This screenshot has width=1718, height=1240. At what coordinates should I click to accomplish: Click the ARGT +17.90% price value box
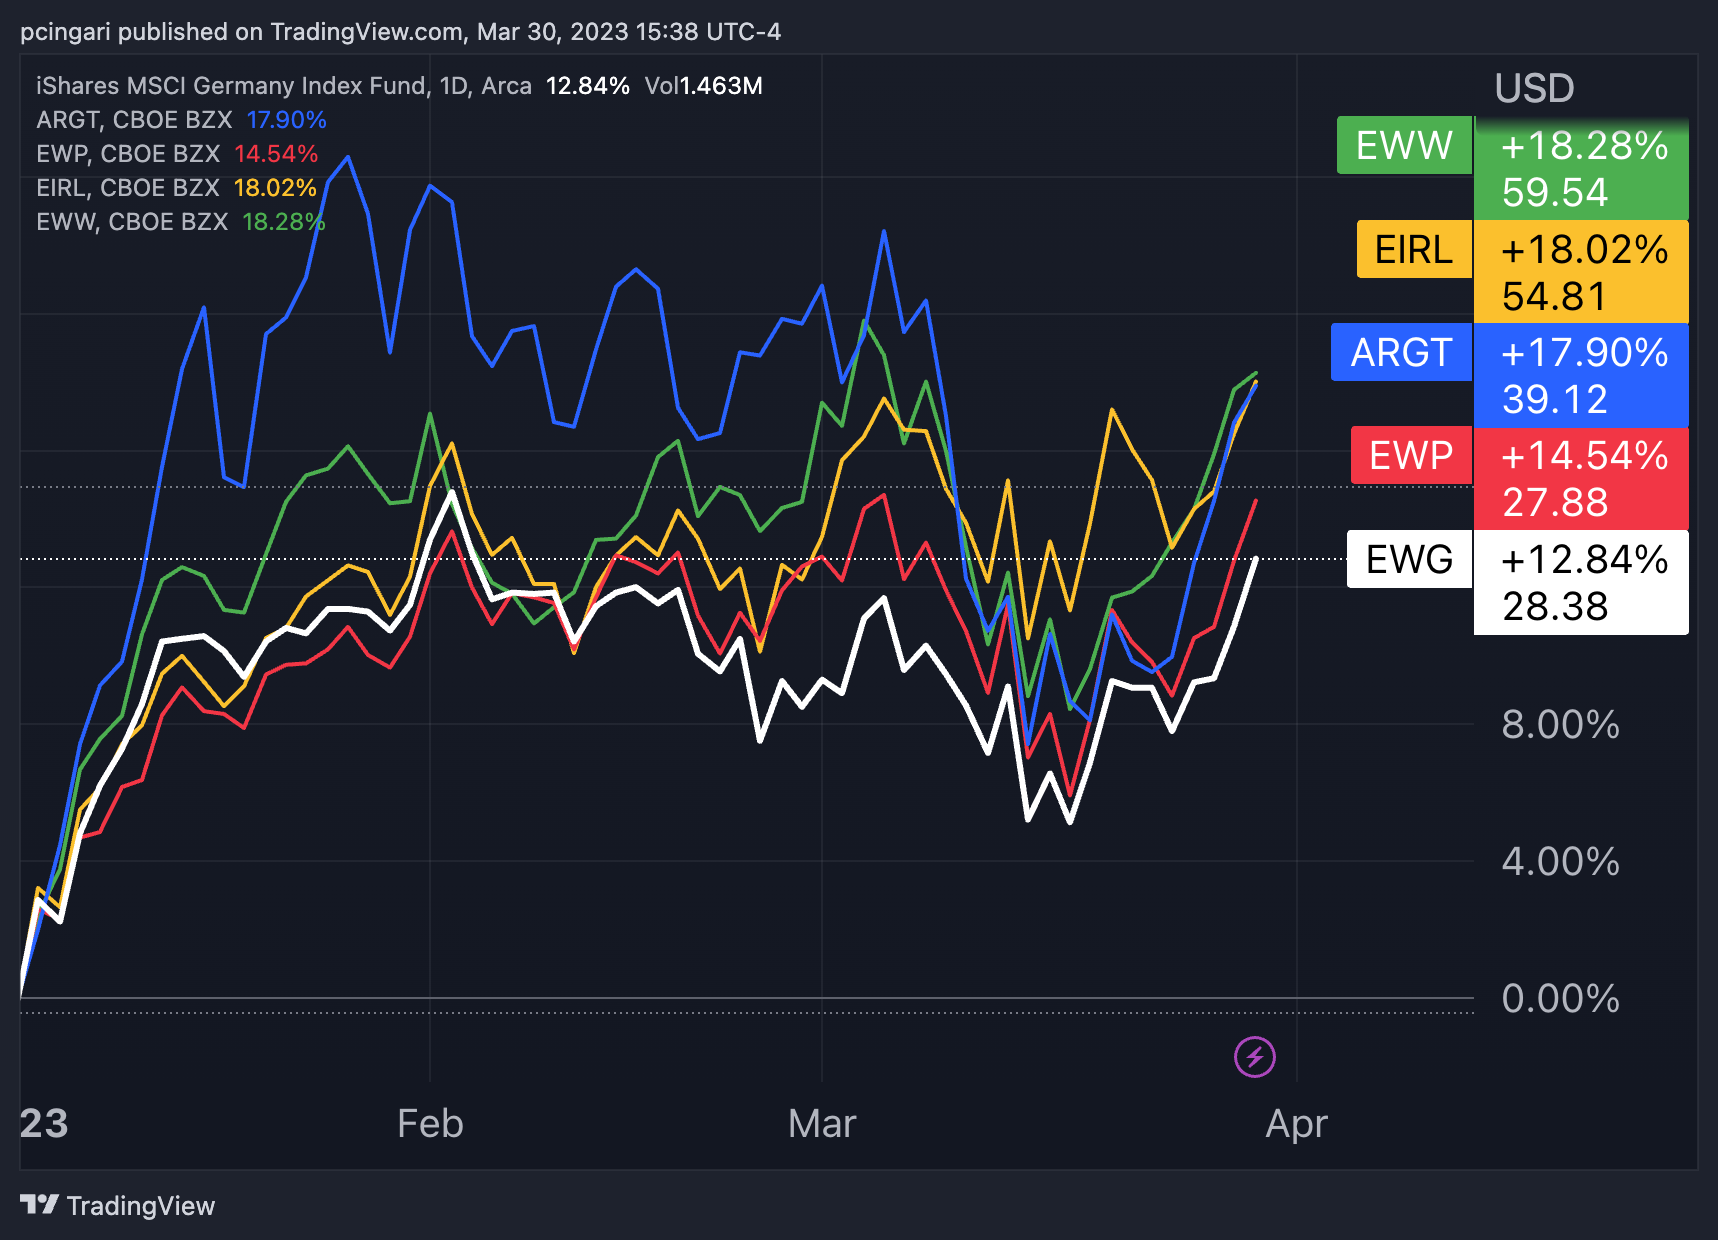[1582, 375]
